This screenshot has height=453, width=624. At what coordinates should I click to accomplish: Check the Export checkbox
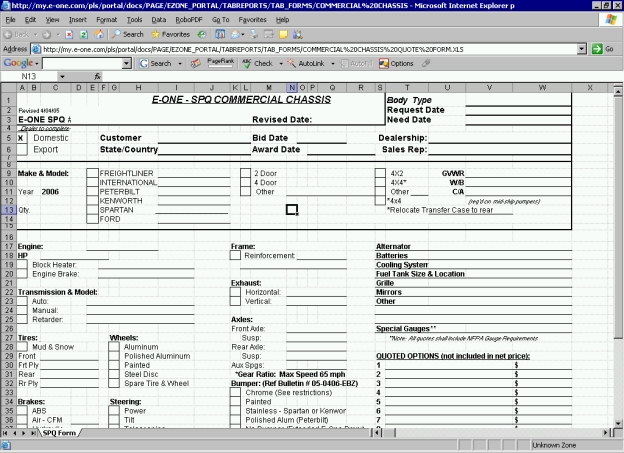[x=22, y=150]
